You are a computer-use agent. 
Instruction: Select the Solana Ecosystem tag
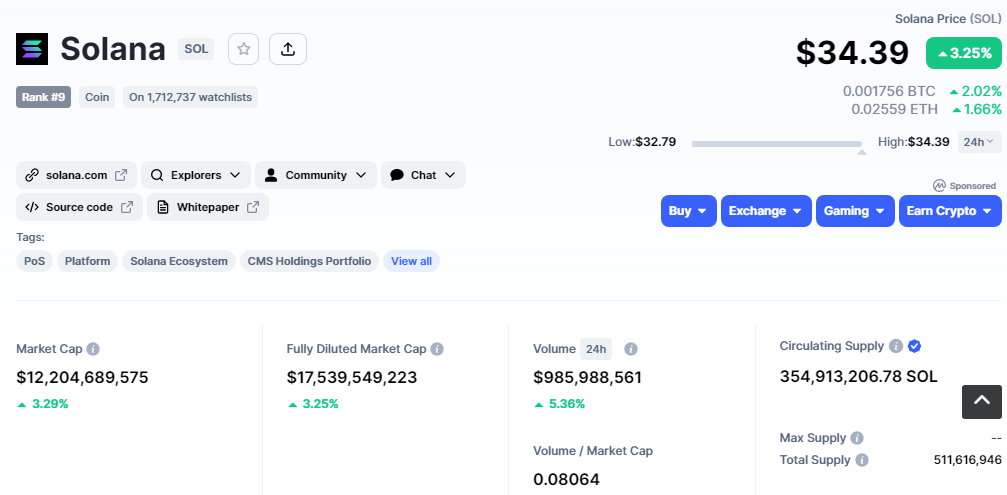(179, 261)
